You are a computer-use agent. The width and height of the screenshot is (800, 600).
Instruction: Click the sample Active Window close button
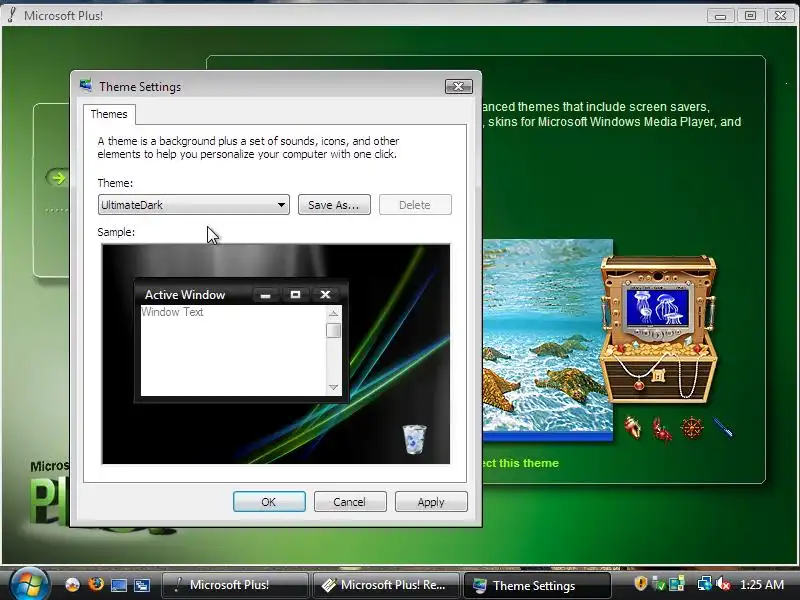[x=326, y=294]
